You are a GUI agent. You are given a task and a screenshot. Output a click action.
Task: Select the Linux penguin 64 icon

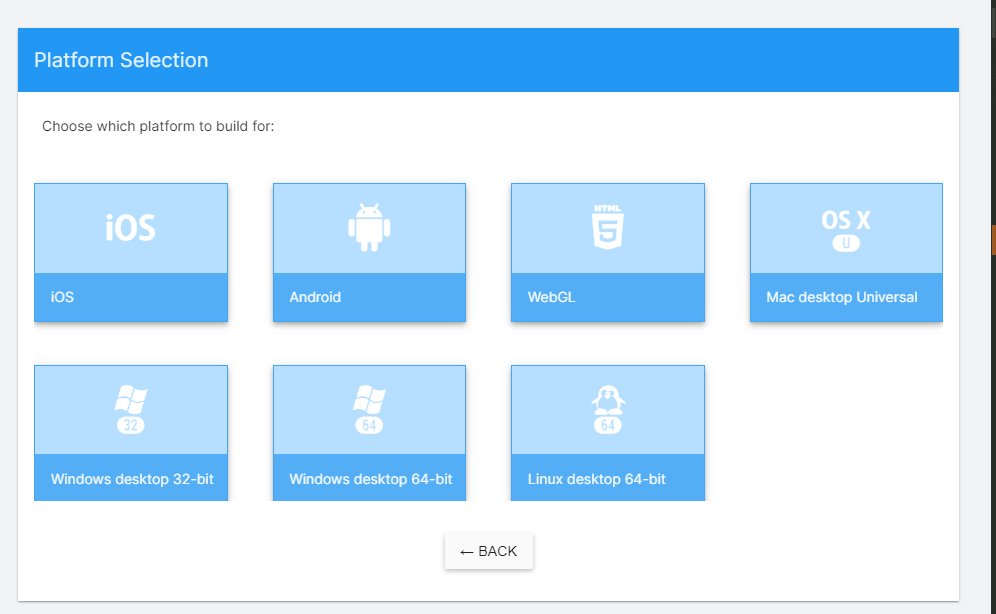point(608,410)
